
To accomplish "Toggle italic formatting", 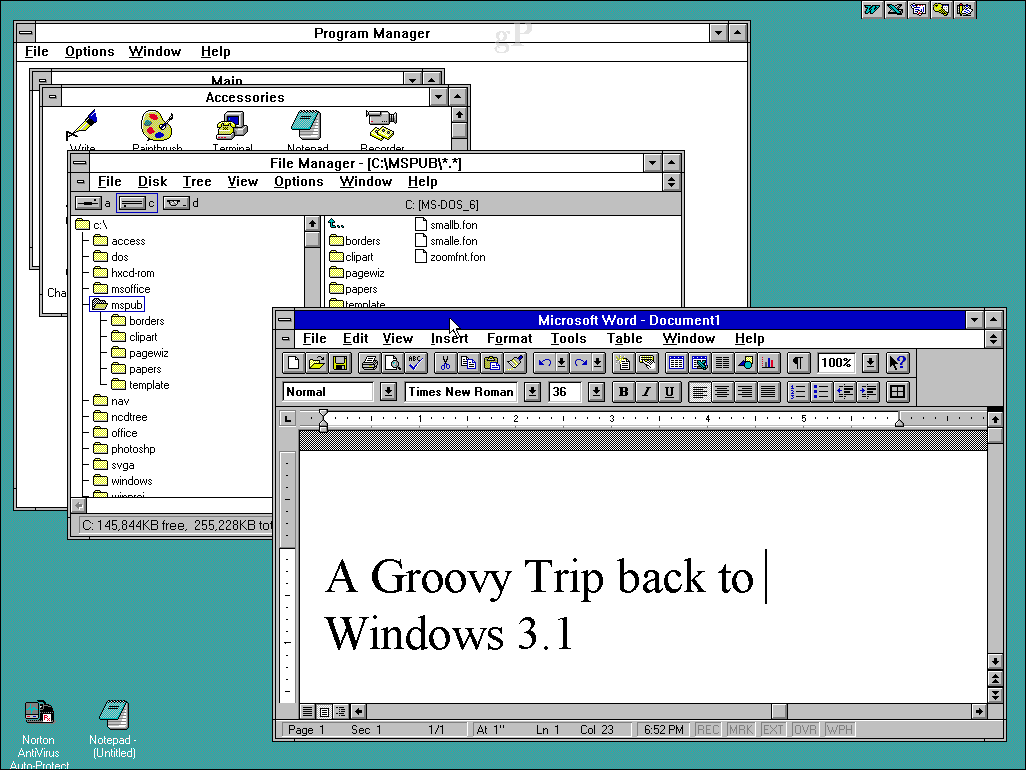I will click(645, 391).
